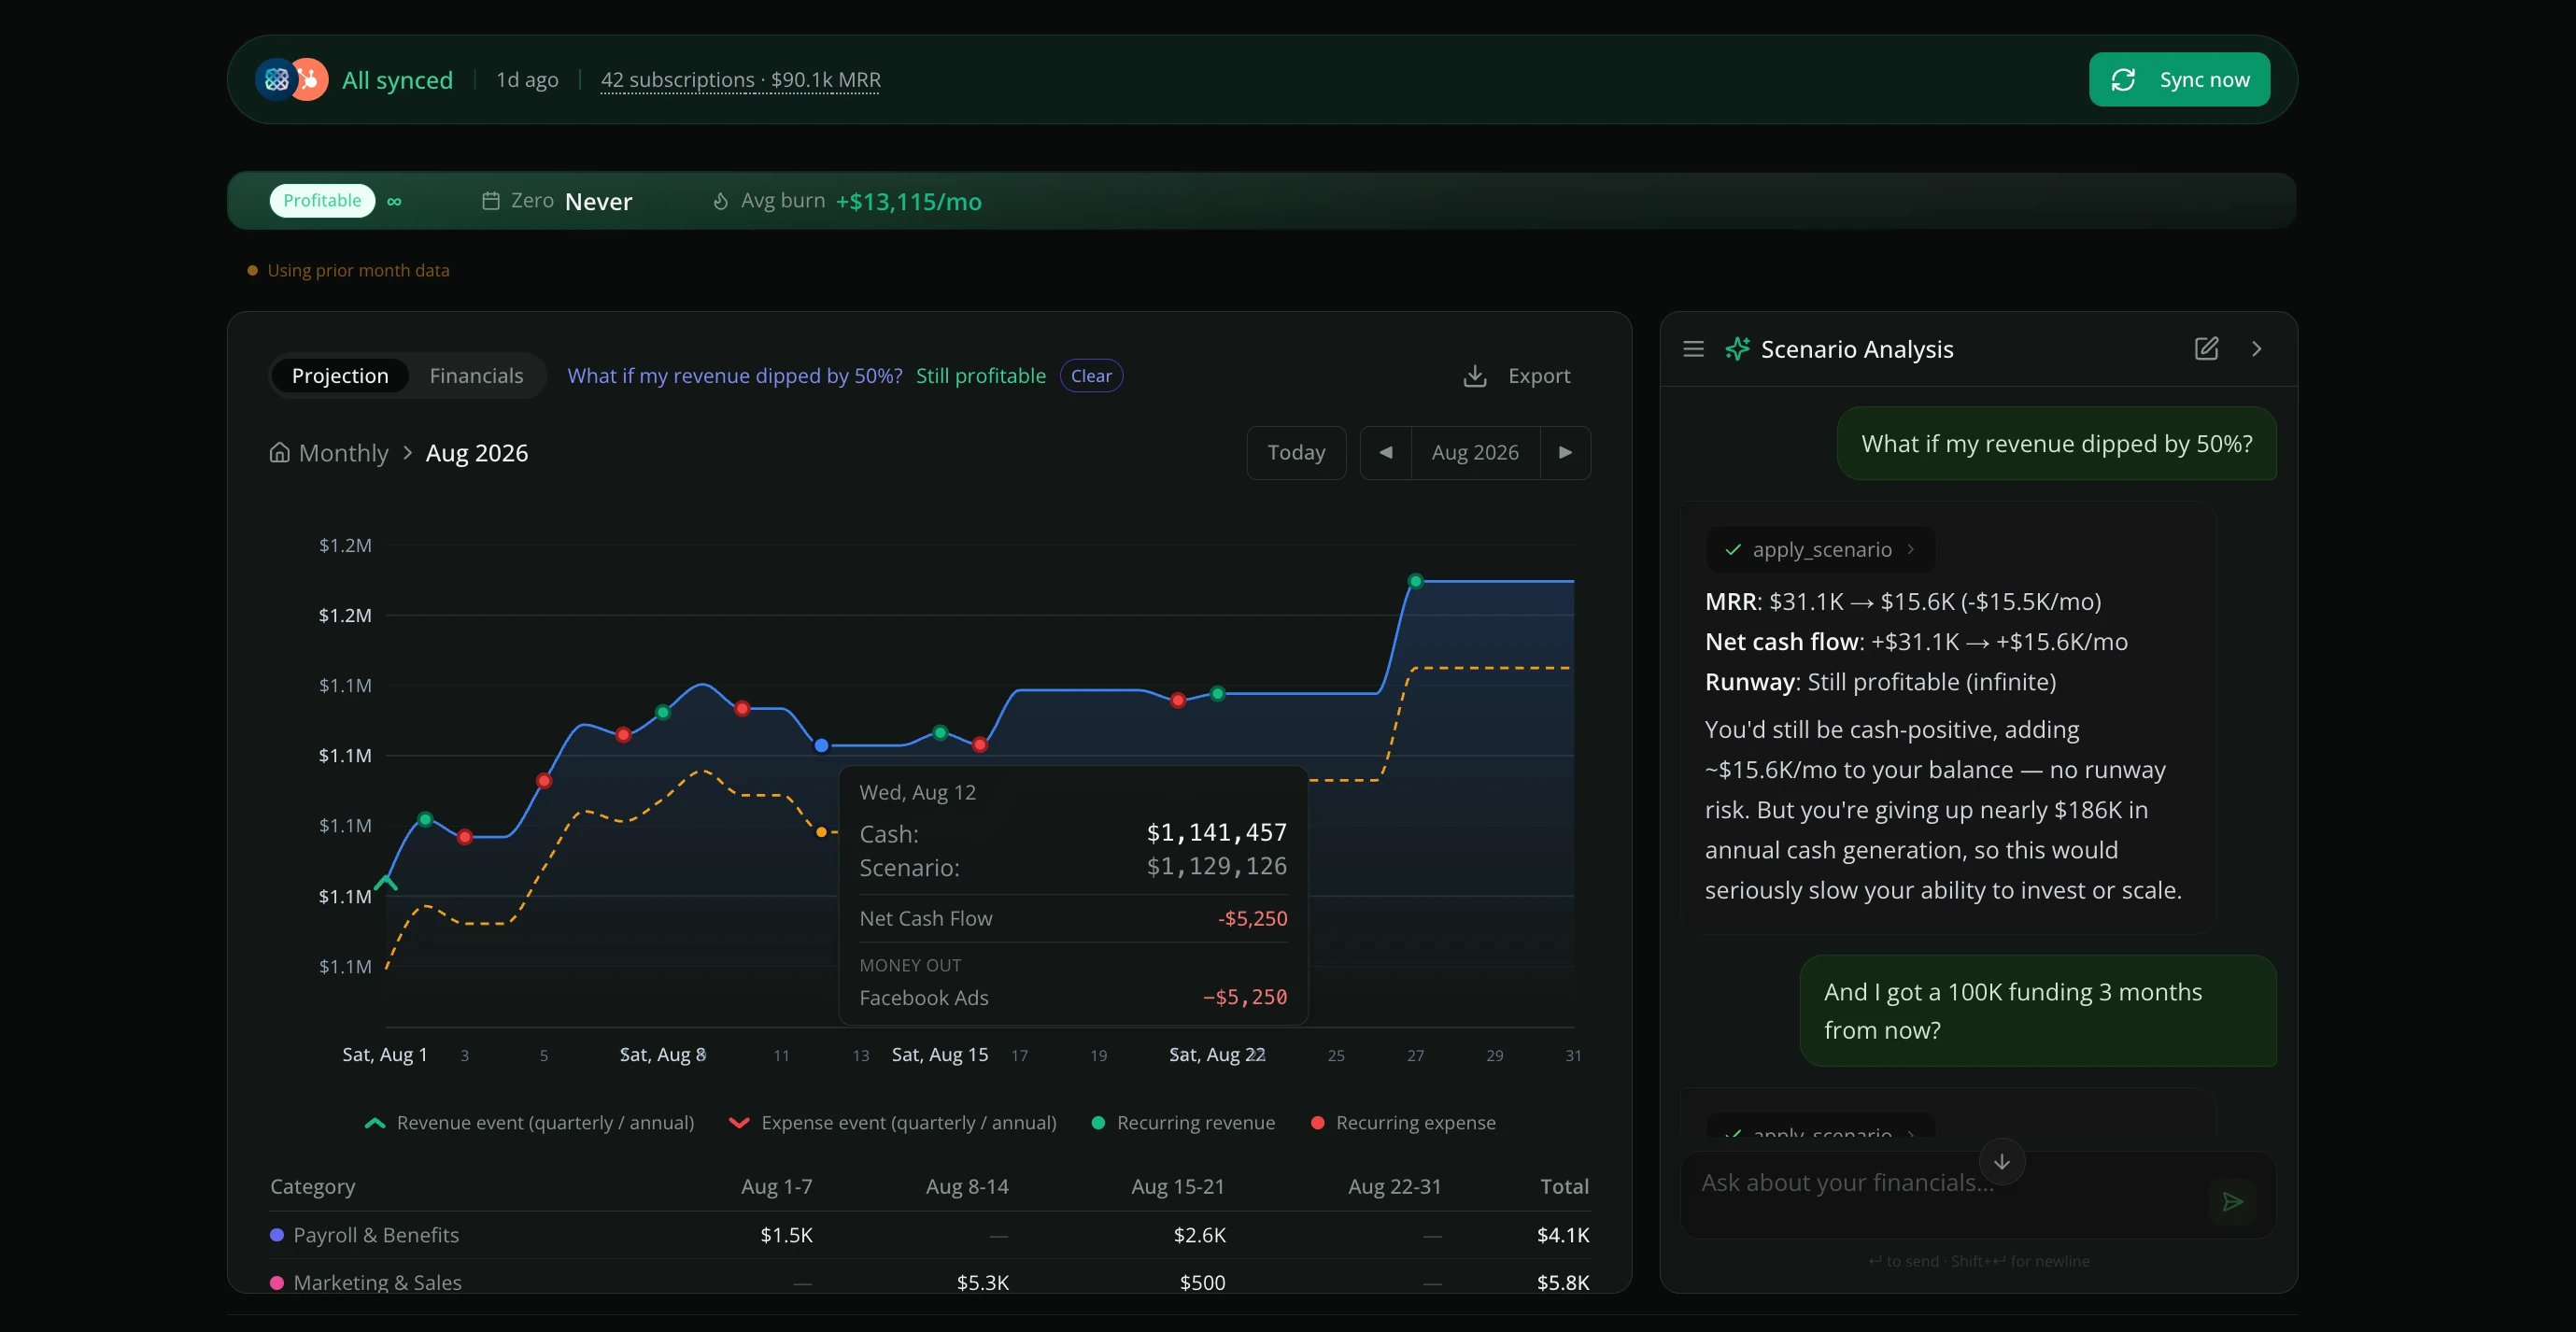Click the Aug 22-31 column header
The height and width of the screenshot is (1332, 2576).
[1395, 1186]
